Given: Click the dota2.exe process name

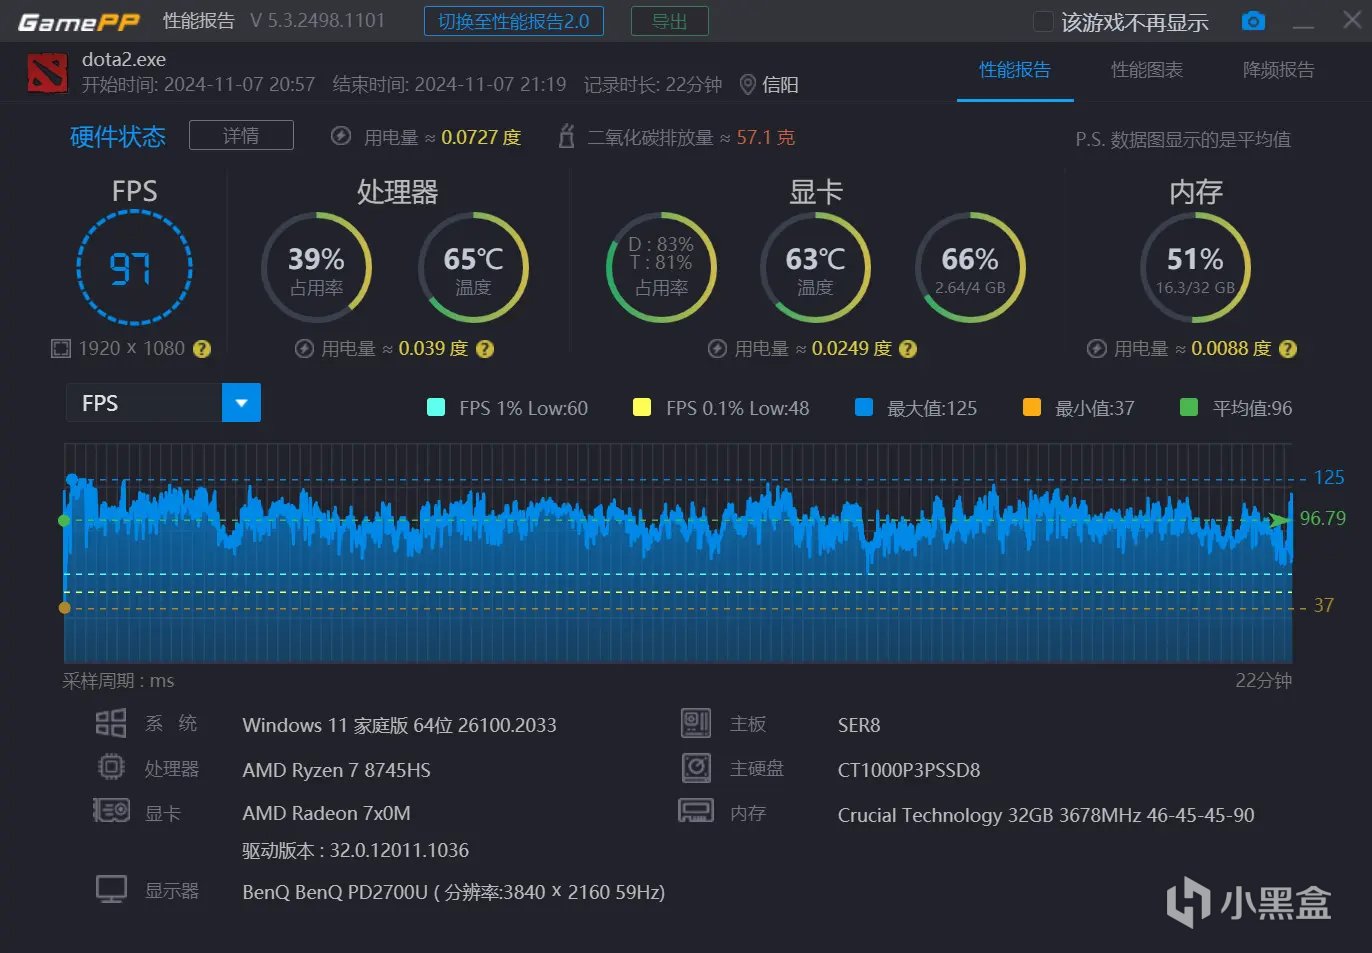Looking at the screenshot, I should [124, 59].
